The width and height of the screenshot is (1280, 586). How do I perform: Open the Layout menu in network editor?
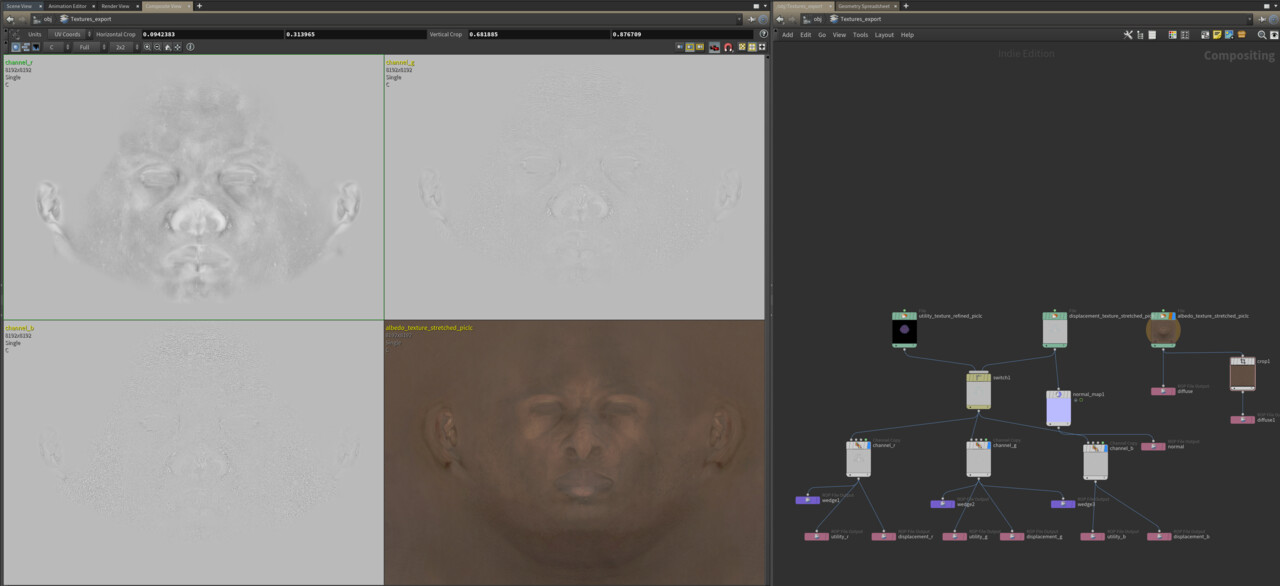[884, 34]
